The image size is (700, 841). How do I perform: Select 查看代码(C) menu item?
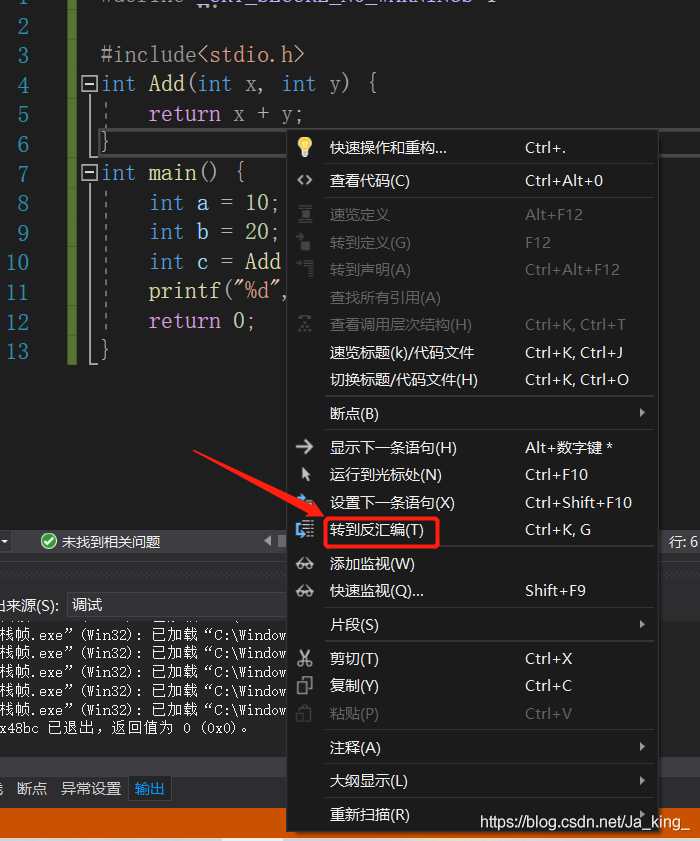point(472,181)
